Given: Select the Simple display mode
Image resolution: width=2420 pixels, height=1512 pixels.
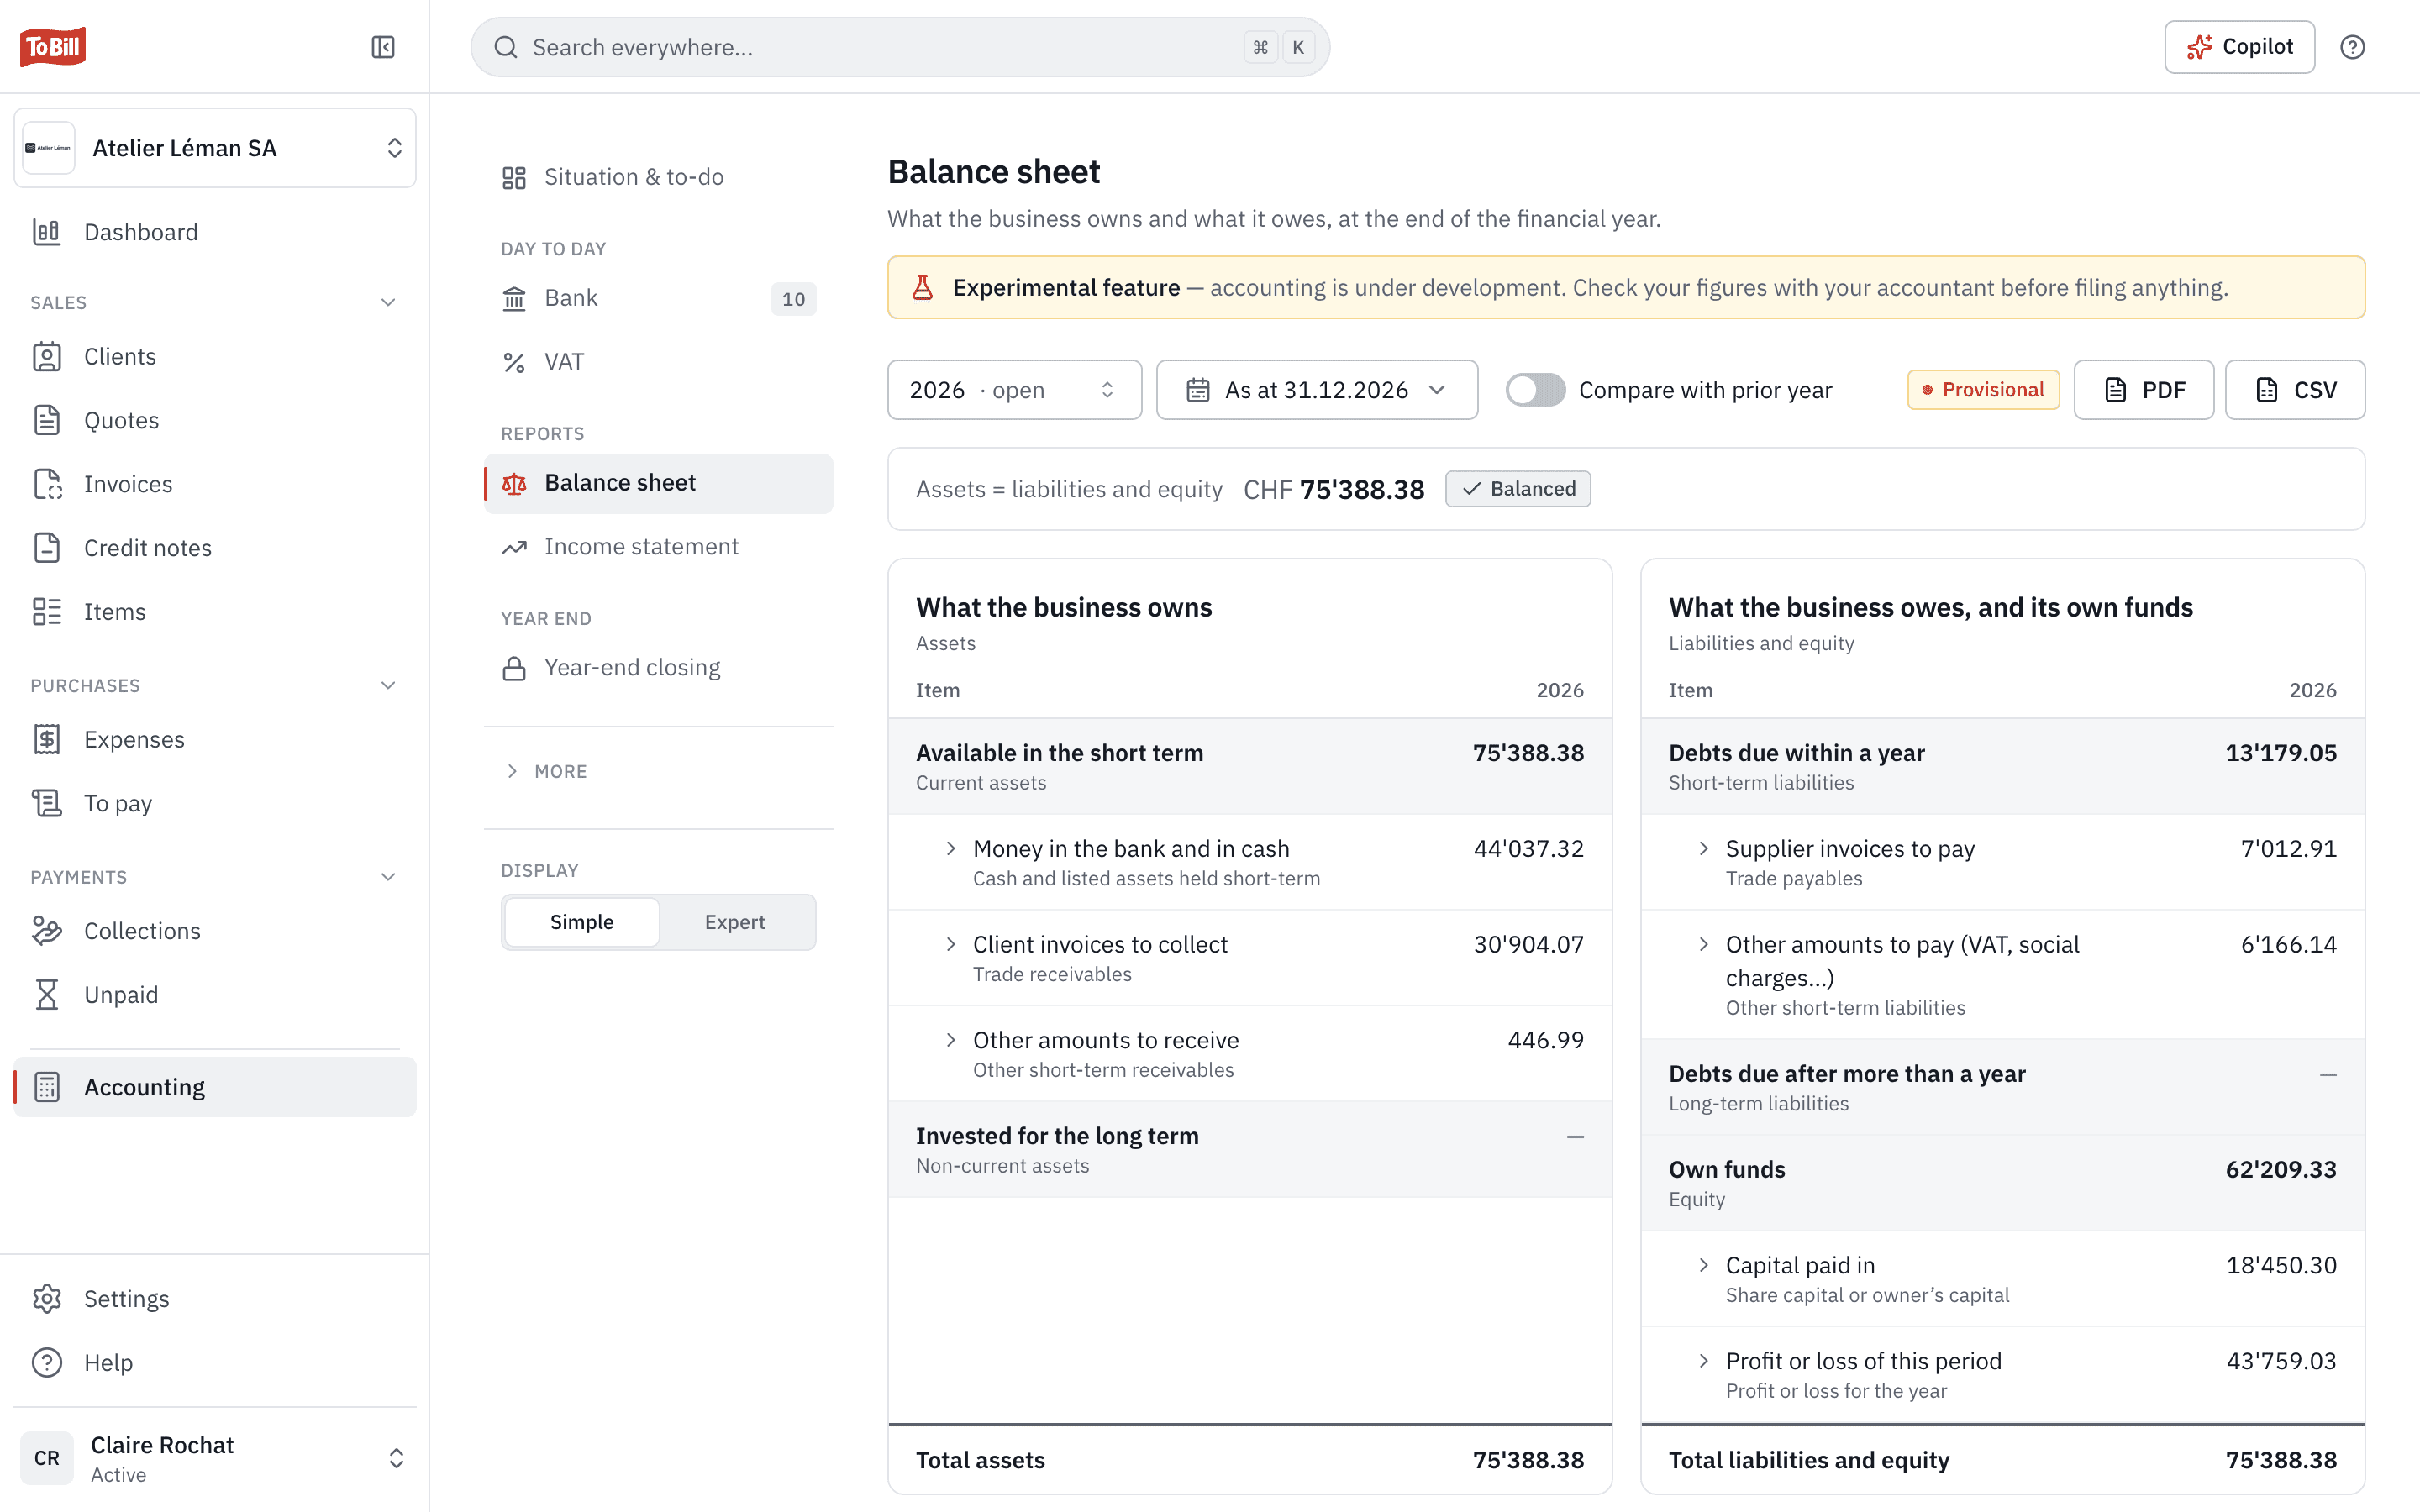Looking at the screenshot, I should (x=582, y=922).
